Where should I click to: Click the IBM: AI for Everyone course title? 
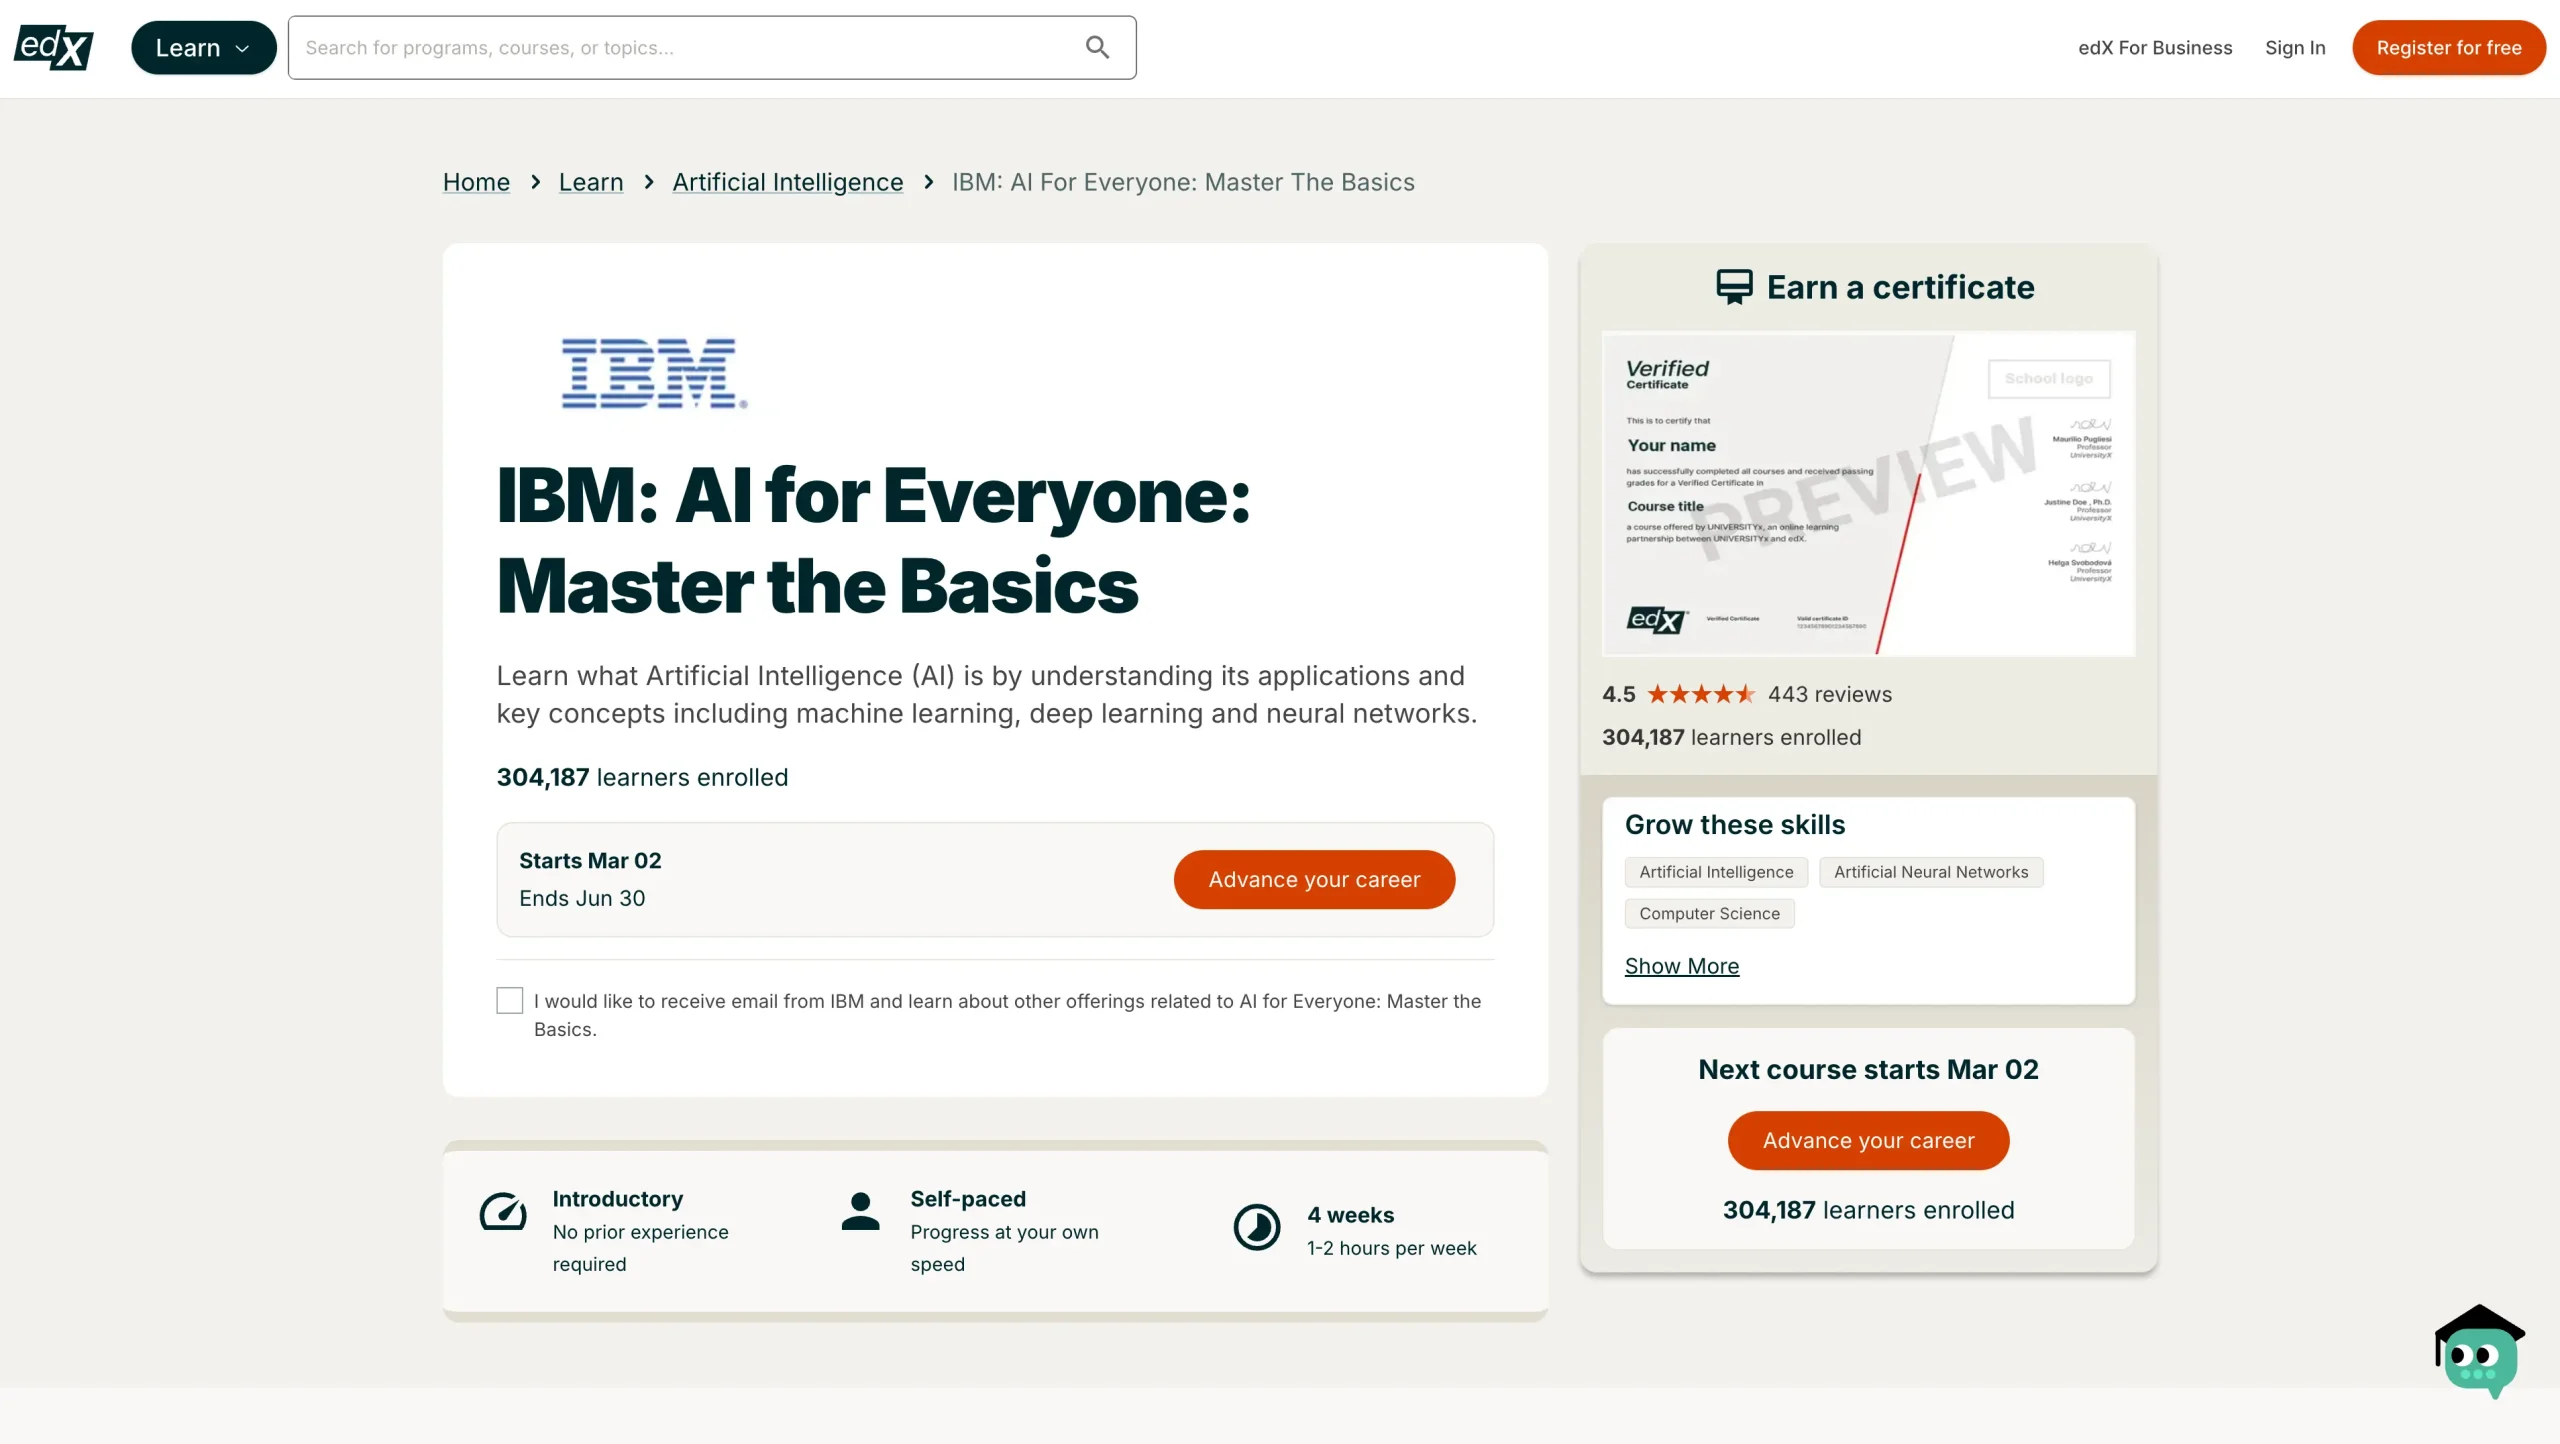coord(873,540)
